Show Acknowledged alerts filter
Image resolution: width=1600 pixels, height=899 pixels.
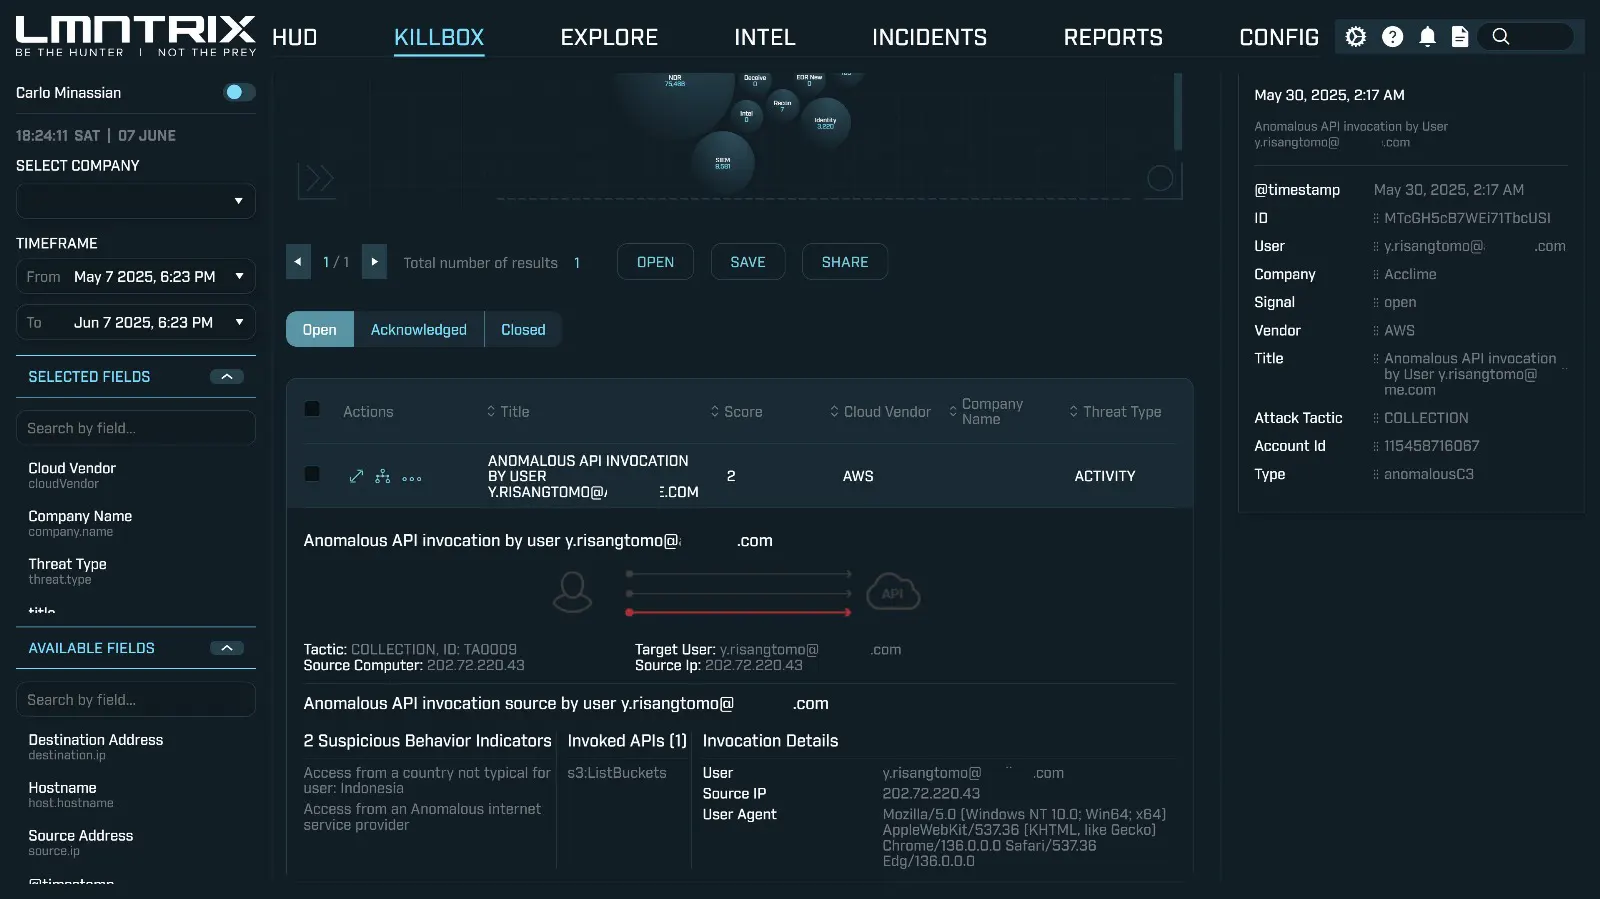pos(418,330)
